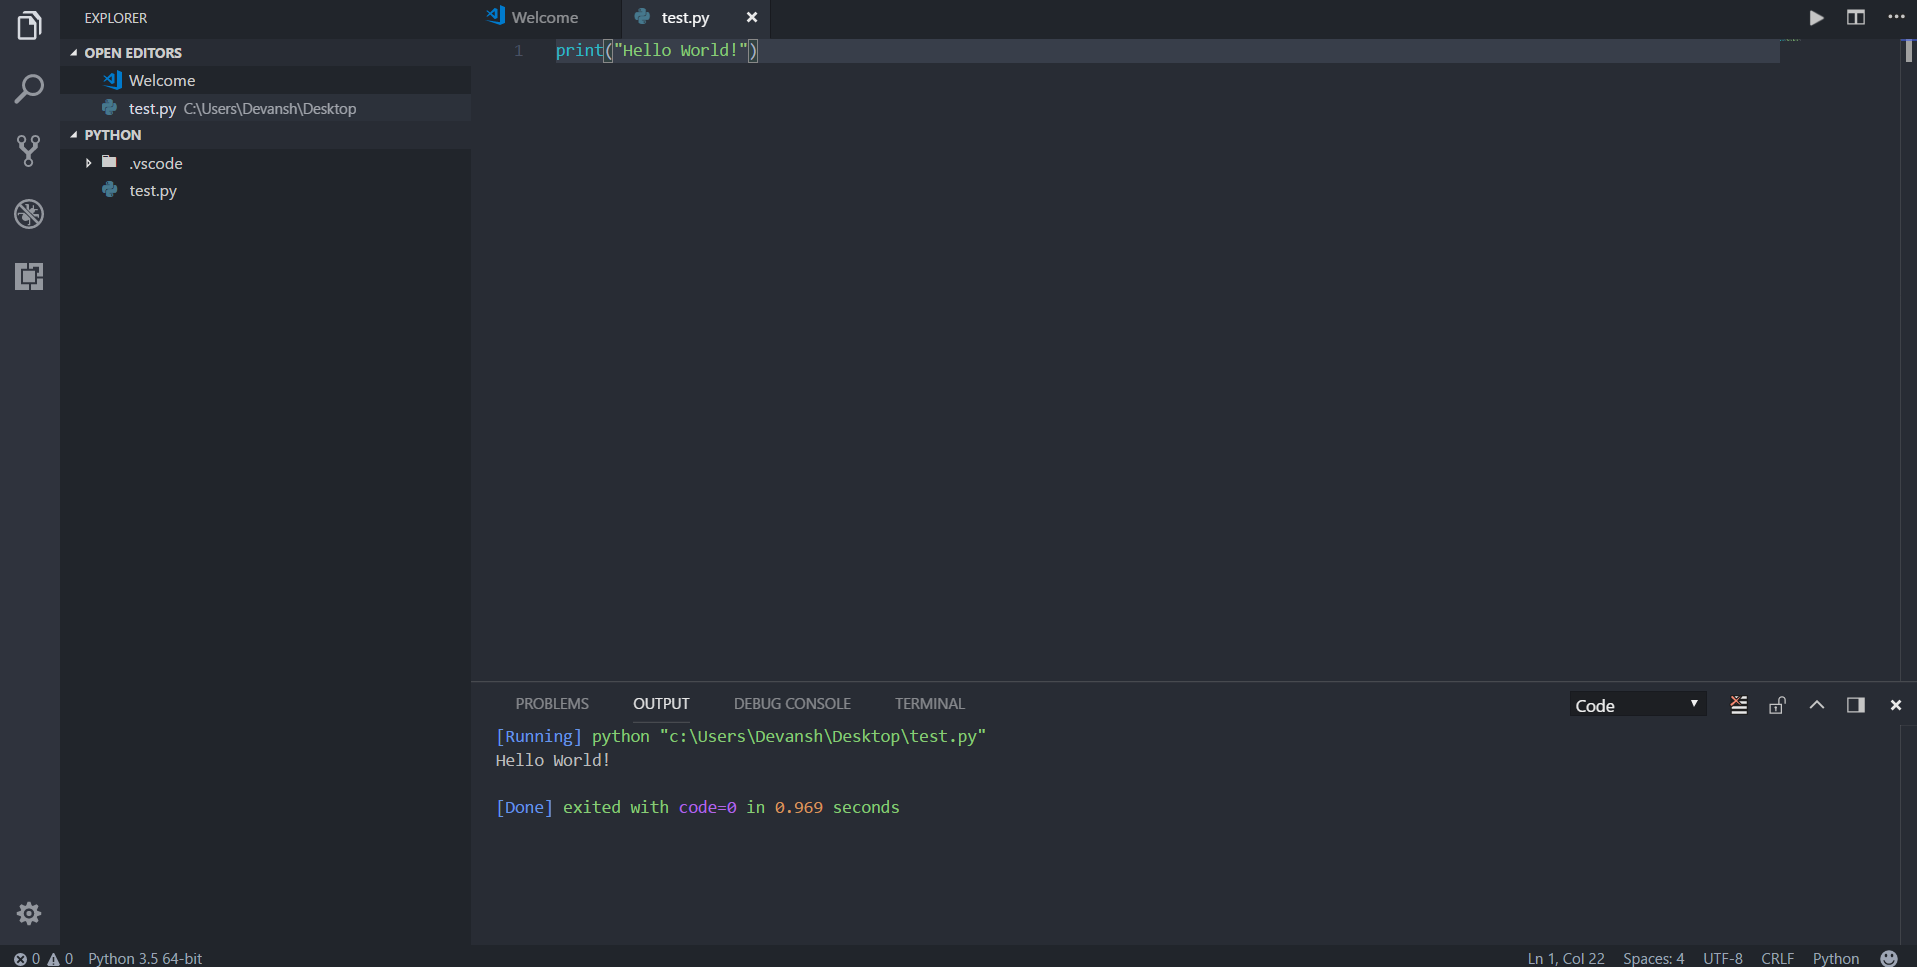Change the Python 3.5 64-bit interpreter
The width and height of the screenshot is (1917, 967).
tap(145, 958)
